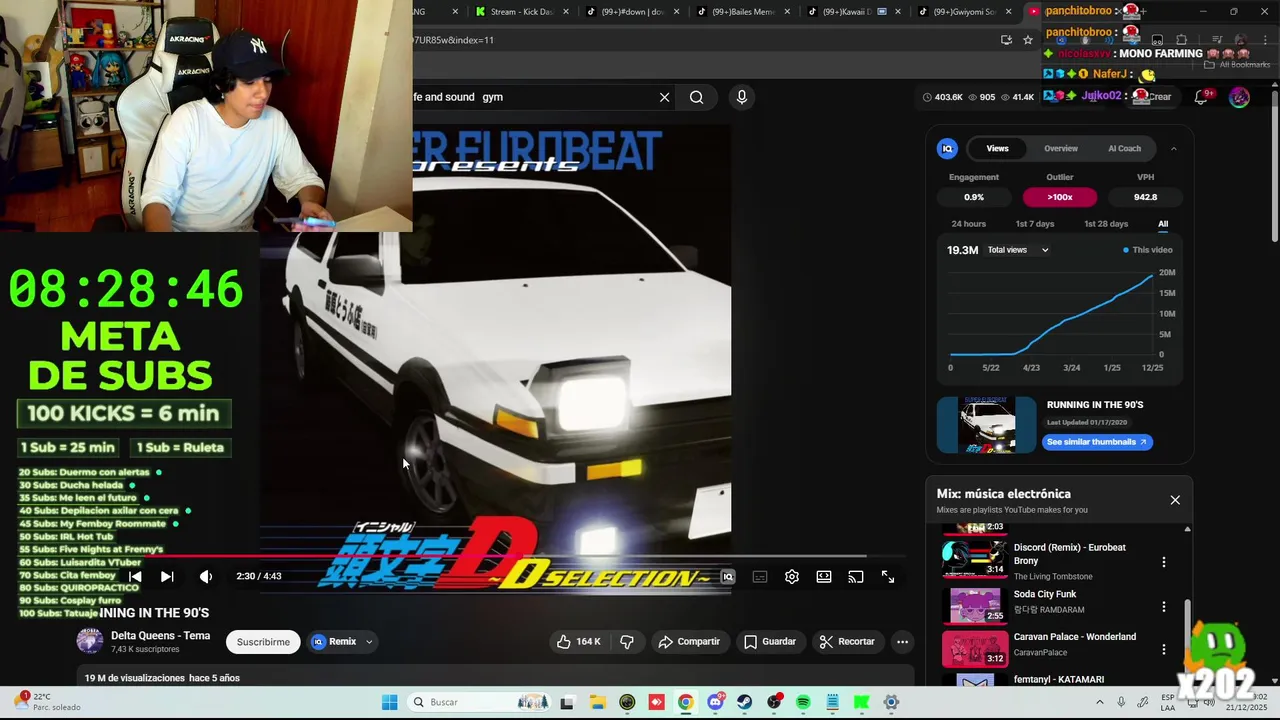1280x720 pixels.
Task: Open the Windows Start menu
Action: click(389, 702)
